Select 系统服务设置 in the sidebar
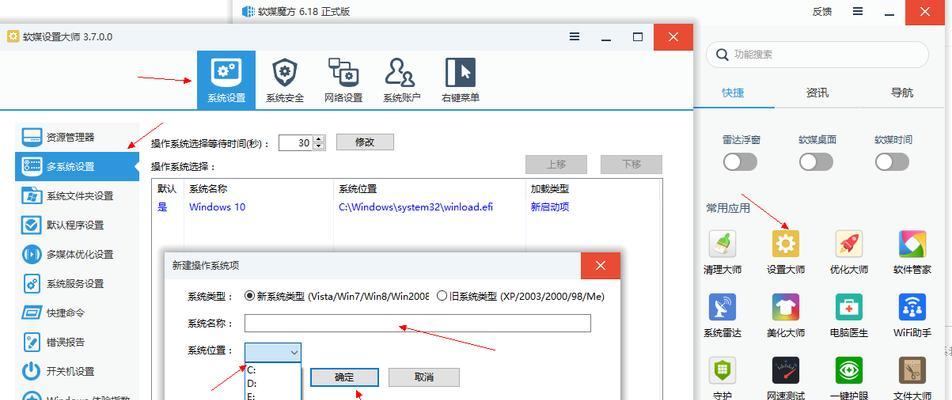This screenshot has height=400, width=952. click(x=76, y=283)
